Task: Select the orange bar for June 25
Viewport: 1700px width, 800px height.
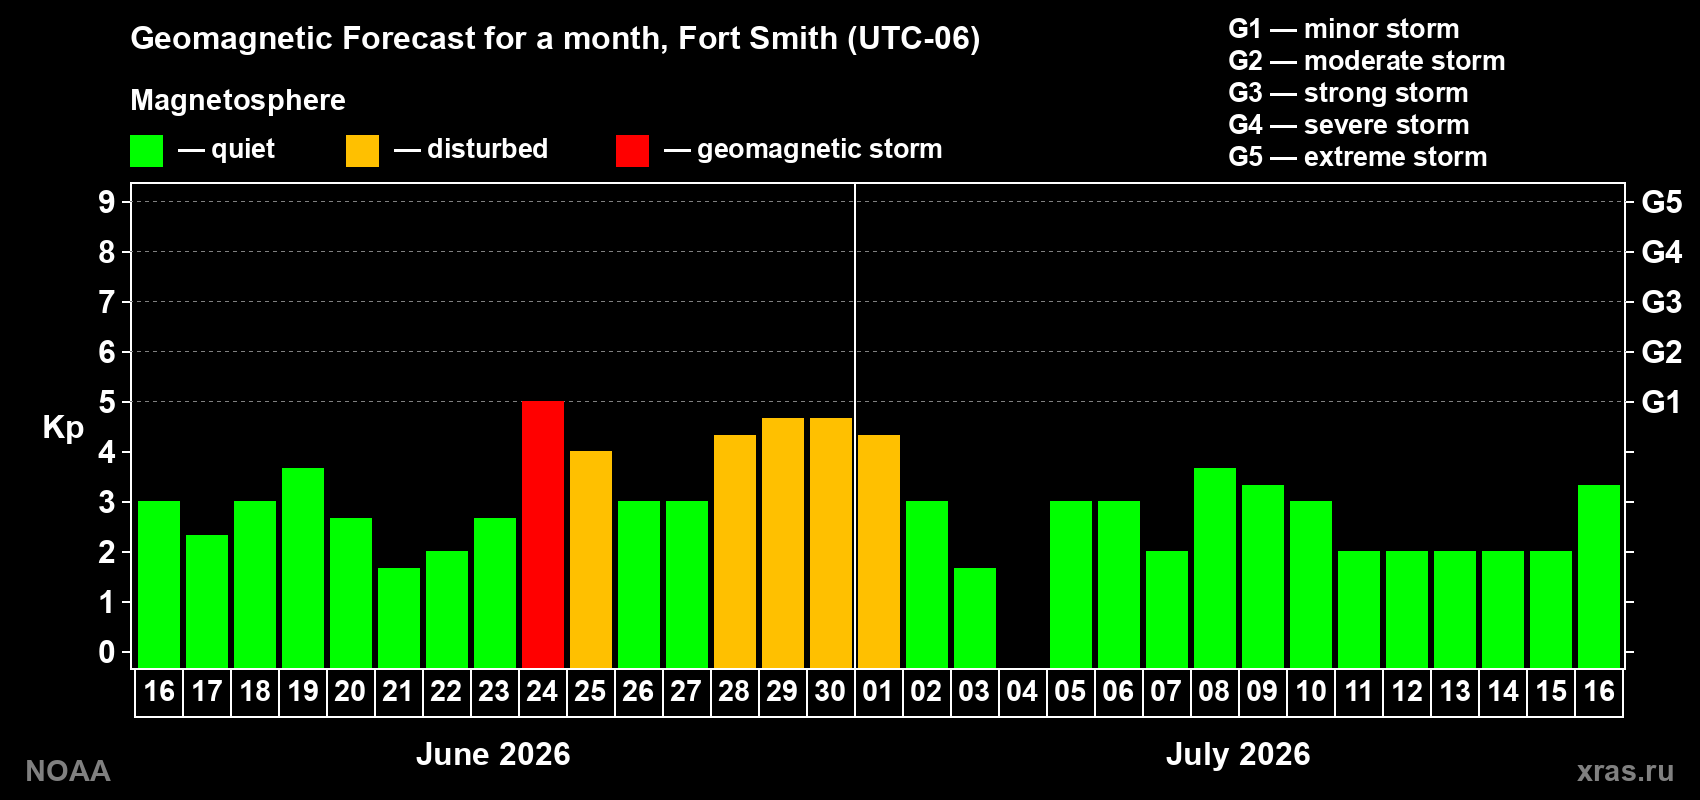Action: pos(591,559)
